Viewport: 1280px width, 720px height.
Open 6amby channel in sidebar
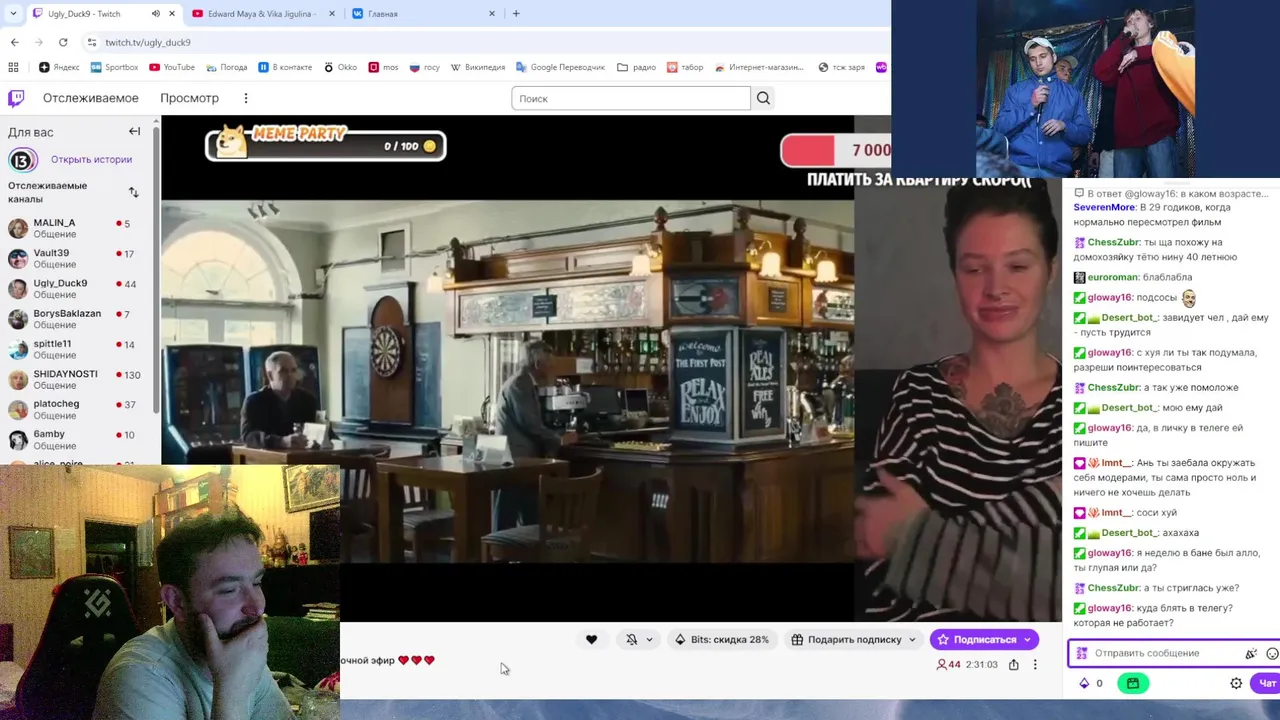click(x=79, y=438)
